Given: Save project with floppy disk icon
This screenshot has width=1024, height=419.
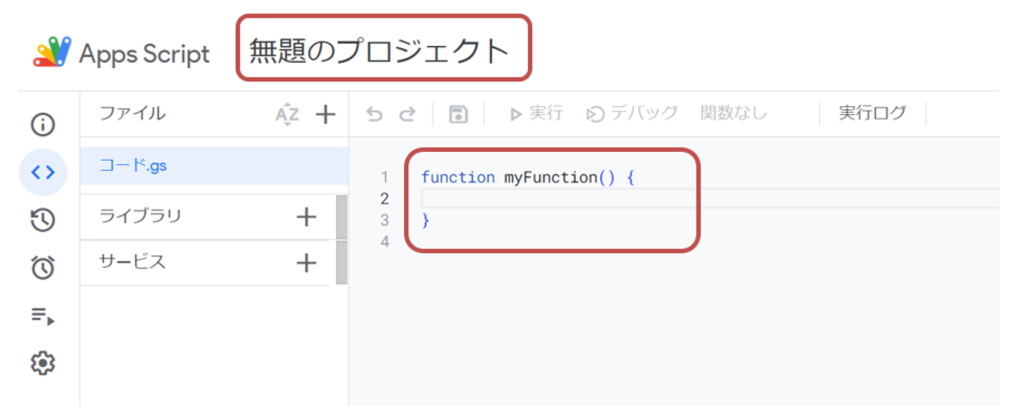Looking at the screenshot, I should 458,114.
